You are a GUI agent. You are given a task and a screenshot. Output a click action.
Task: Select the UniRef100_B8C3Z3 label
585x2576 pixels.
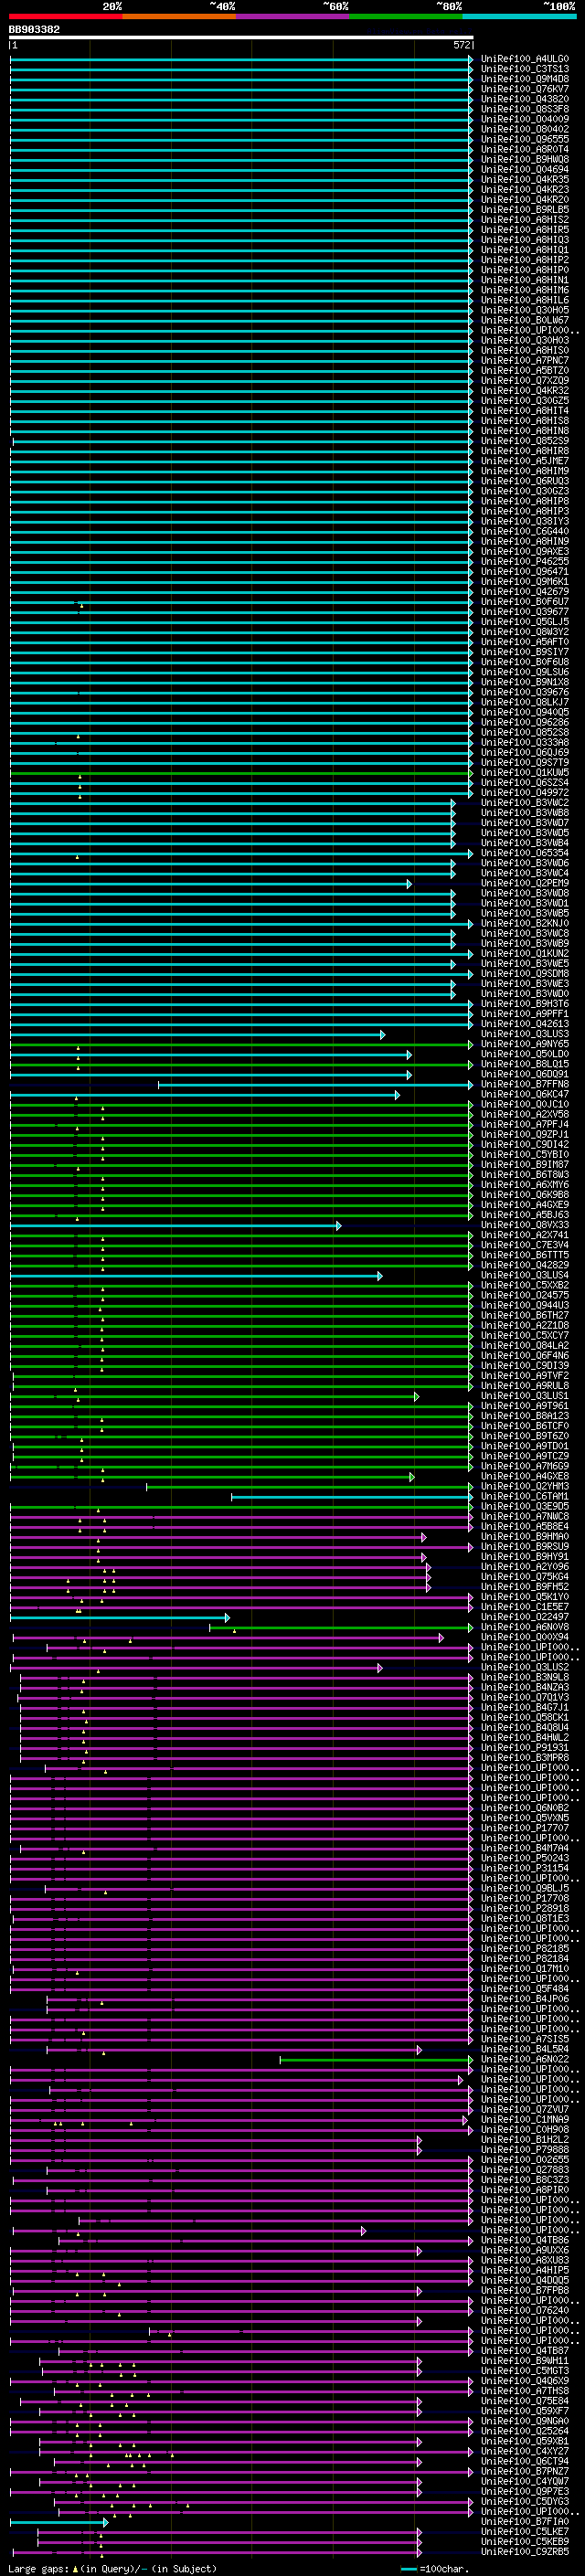[x=524, y=2179]
